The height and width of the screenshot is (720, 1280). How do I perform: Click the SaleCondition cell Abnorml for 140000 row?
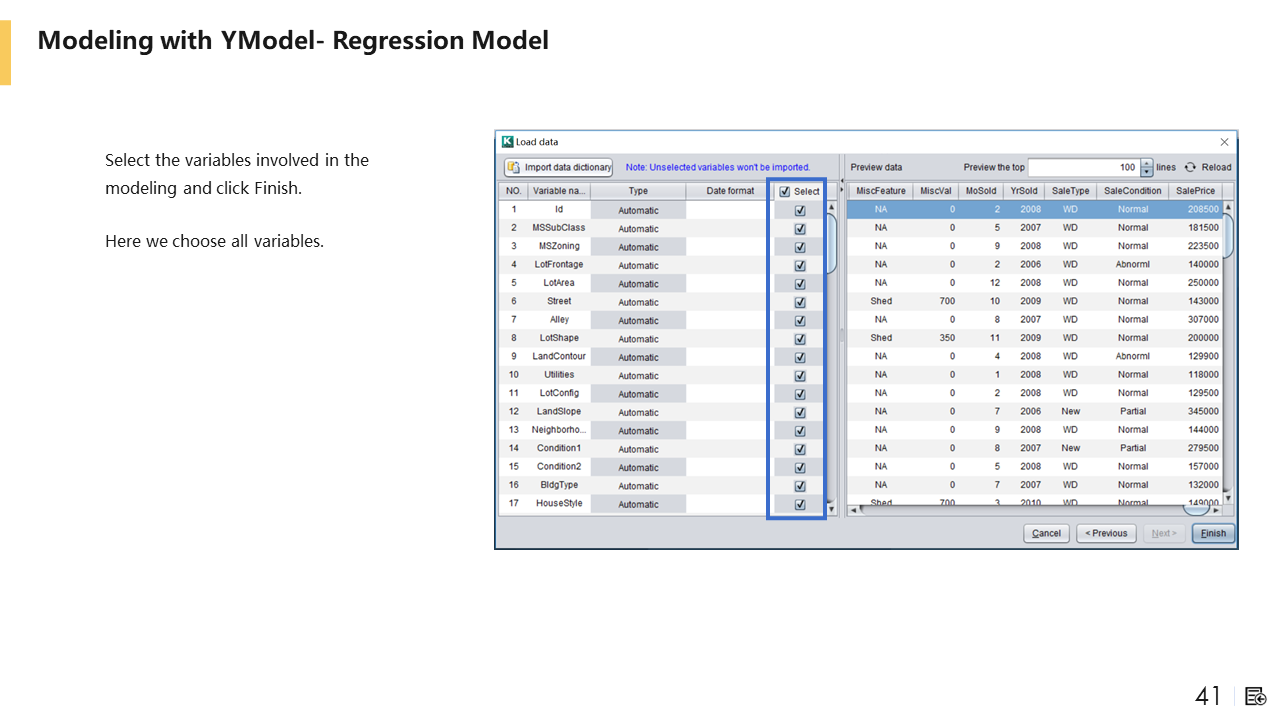tap(1133, 265)
